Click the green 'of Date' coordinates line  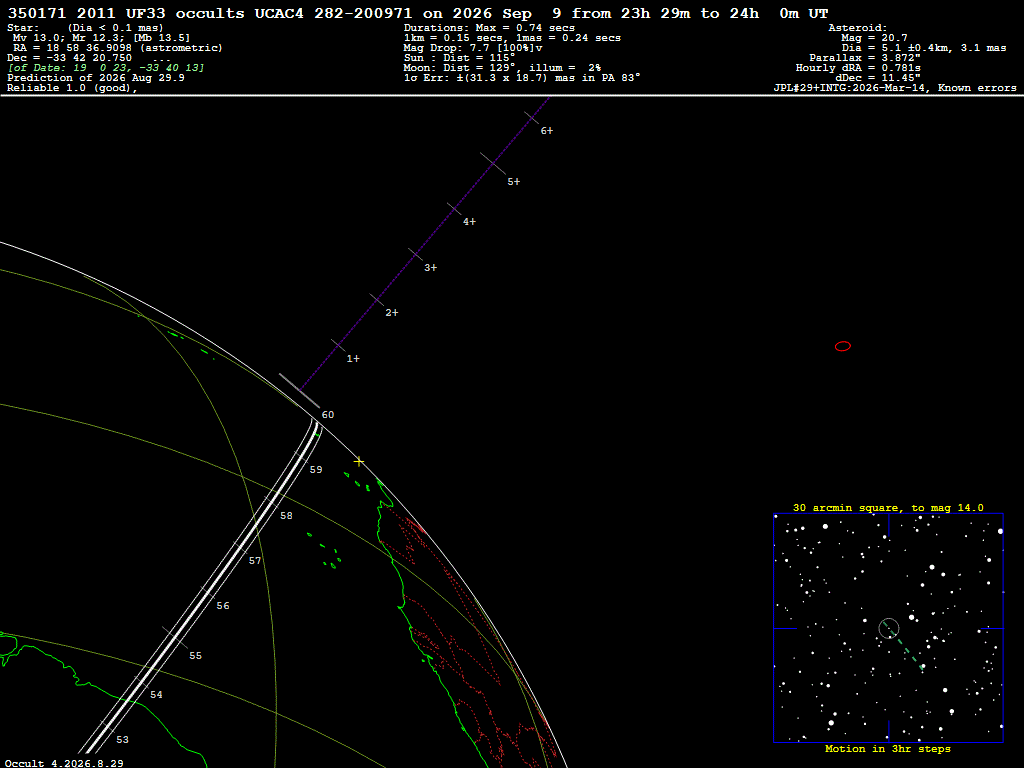[106, 68]
